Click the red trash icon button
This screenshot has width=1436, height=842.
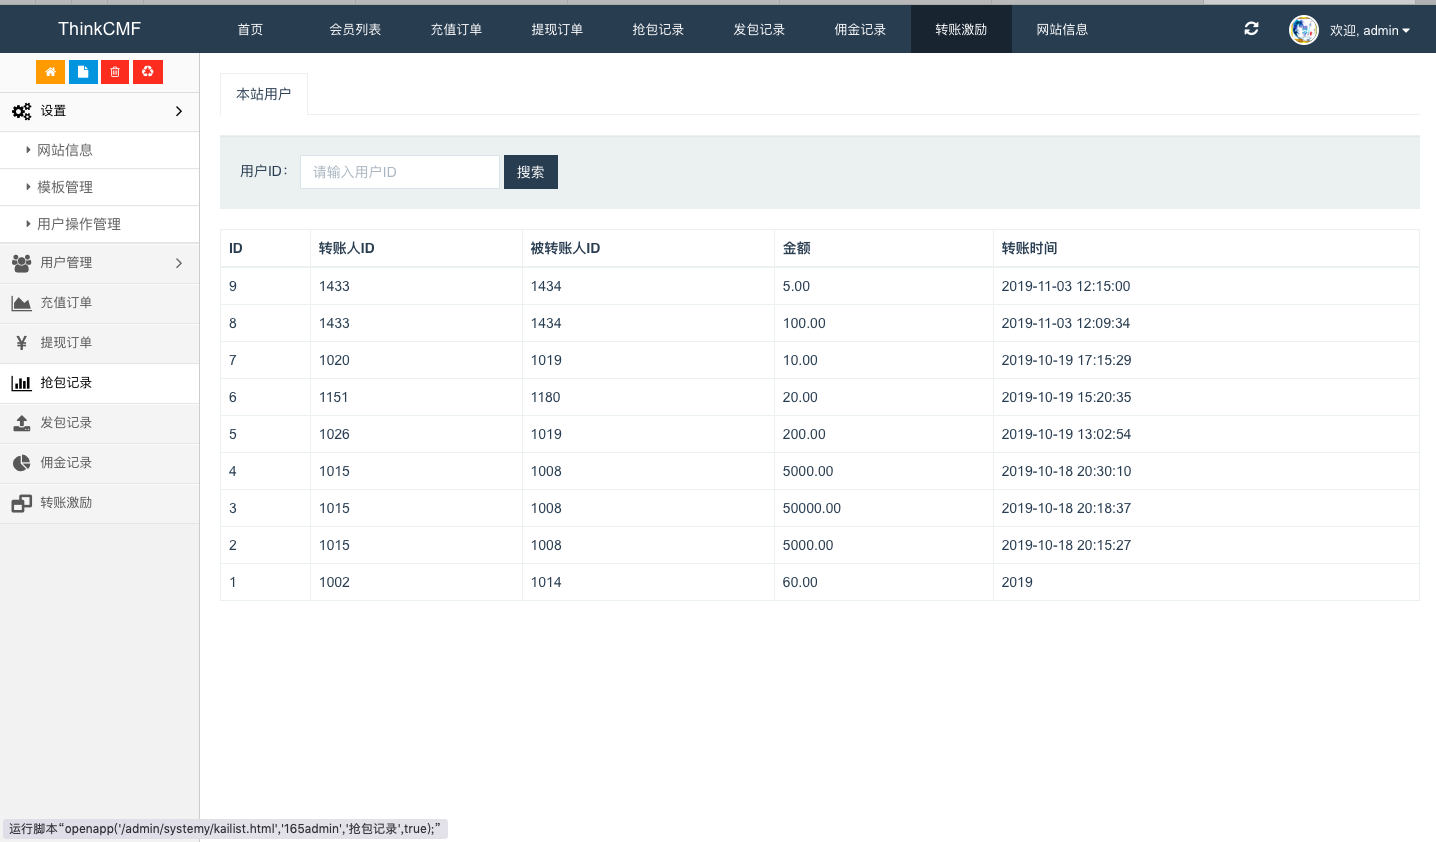(115, 72)
